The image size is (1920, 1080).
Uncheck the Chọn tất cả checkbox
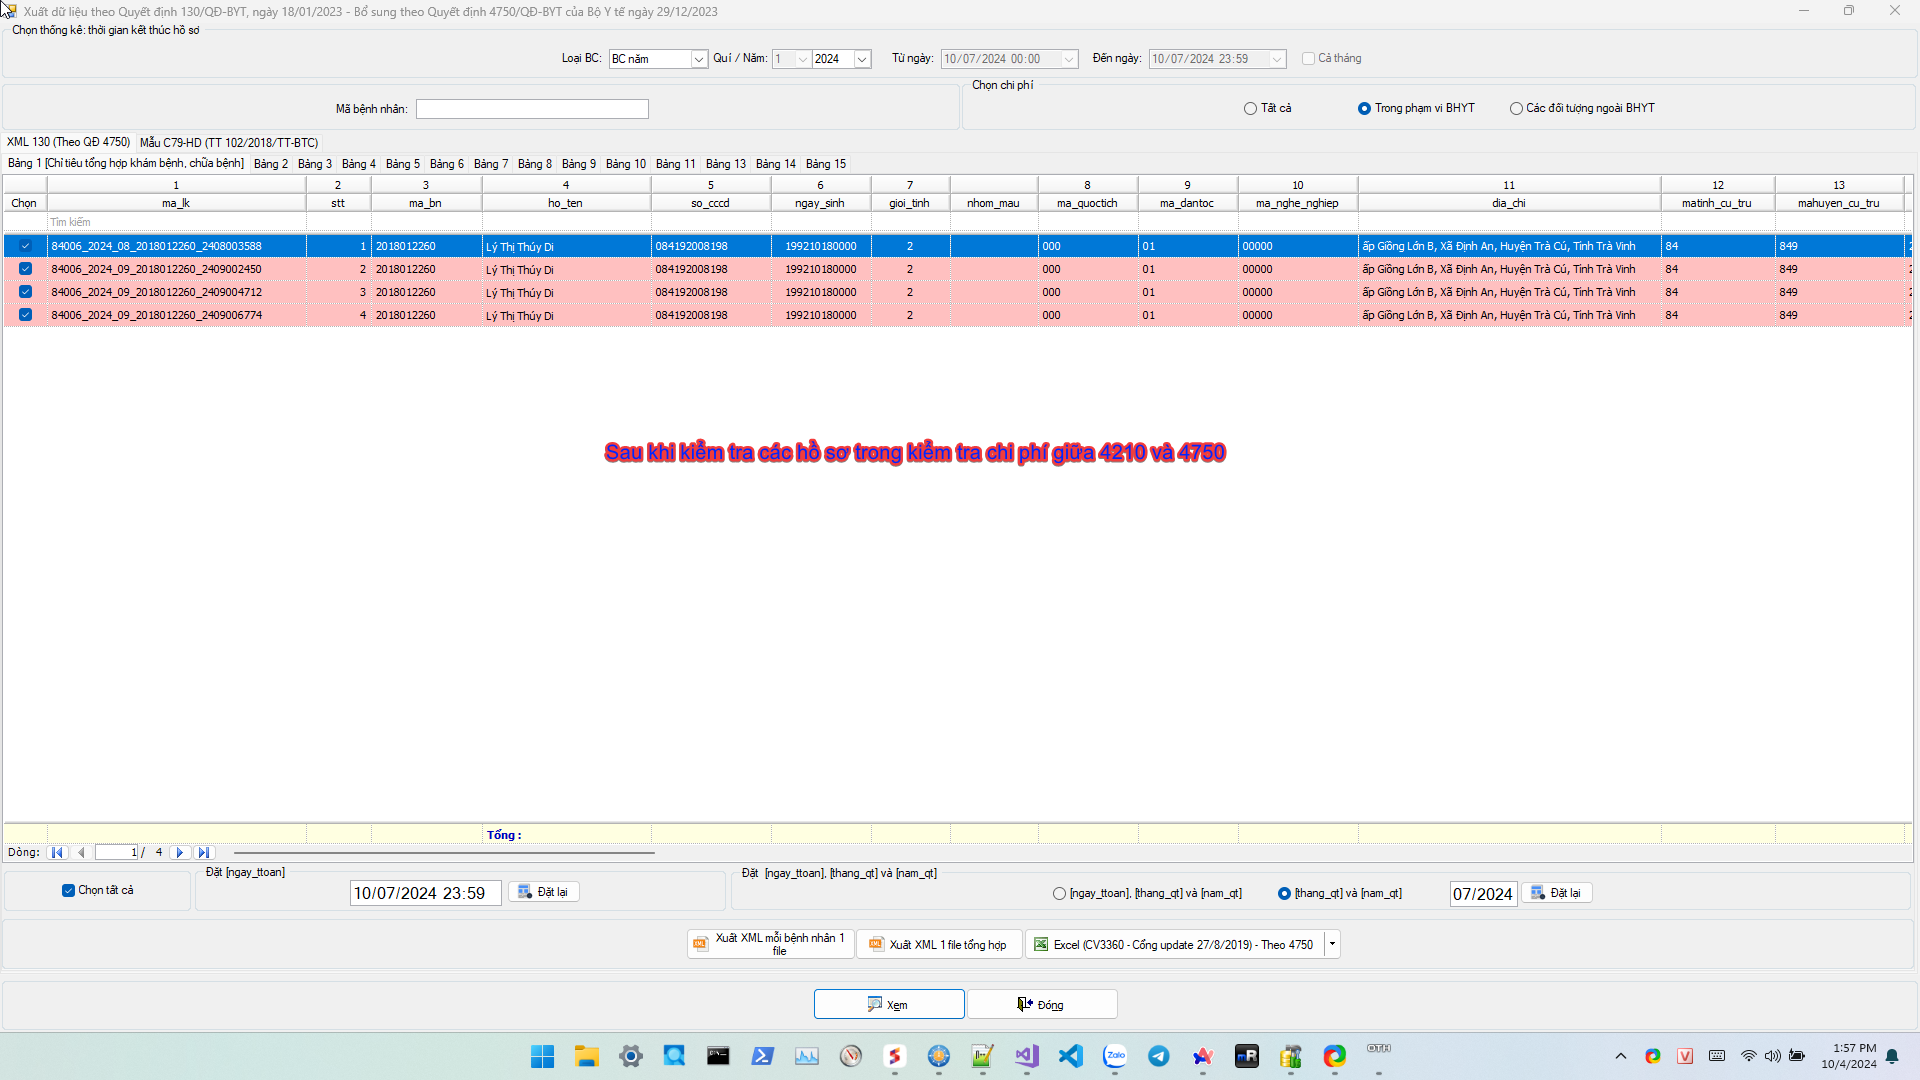point(68,890)
